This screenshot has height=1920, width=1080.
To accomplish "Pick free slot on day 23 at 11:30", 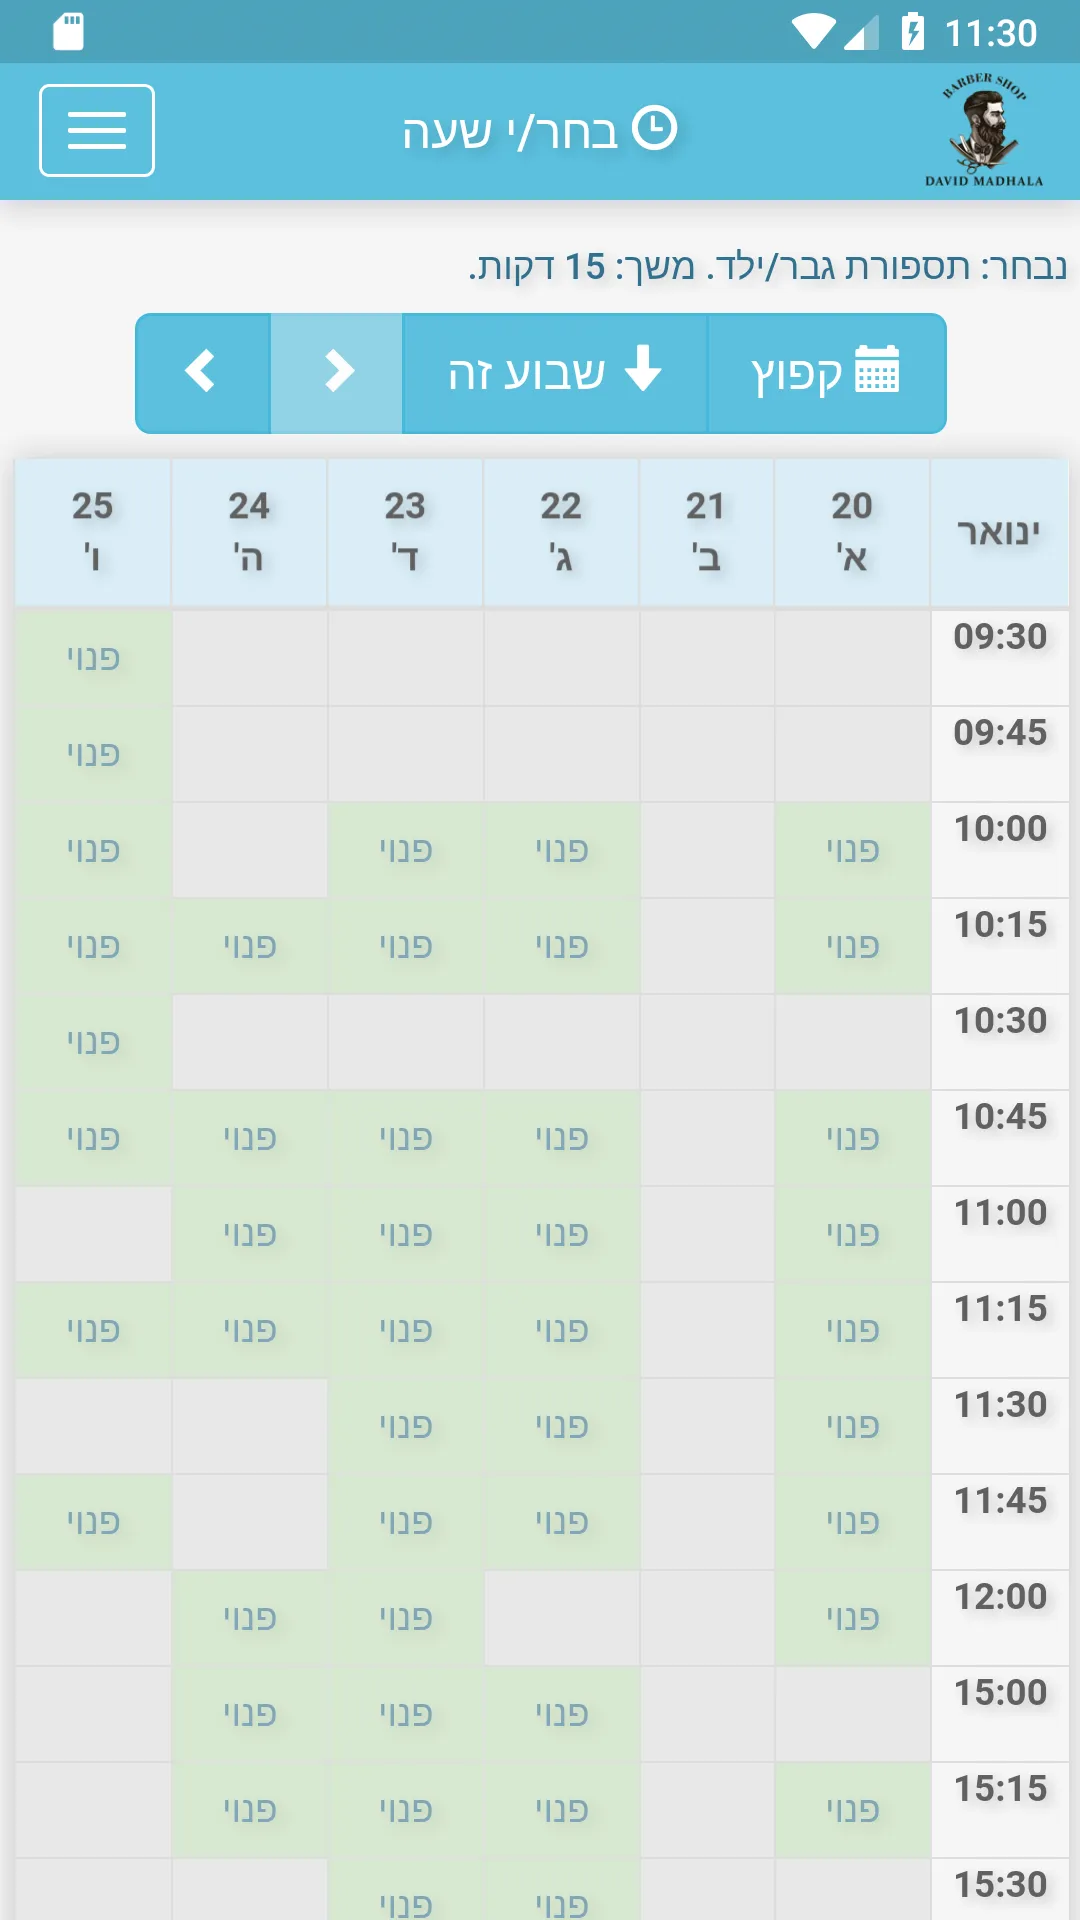I will [x=405, y=1426].
